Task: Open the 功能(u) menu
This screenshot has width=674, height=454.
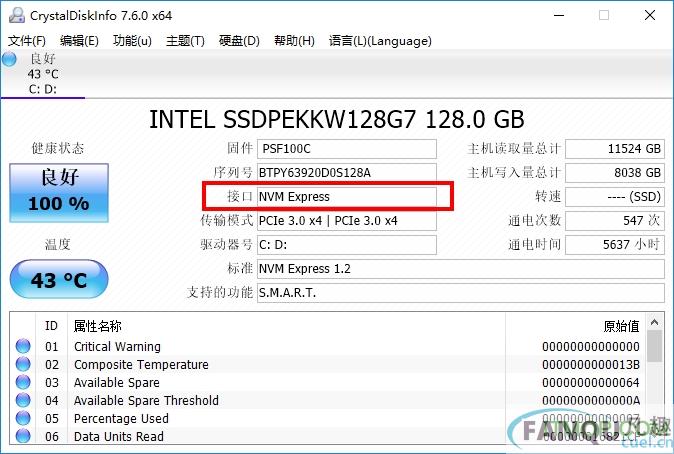Action: 132,41
